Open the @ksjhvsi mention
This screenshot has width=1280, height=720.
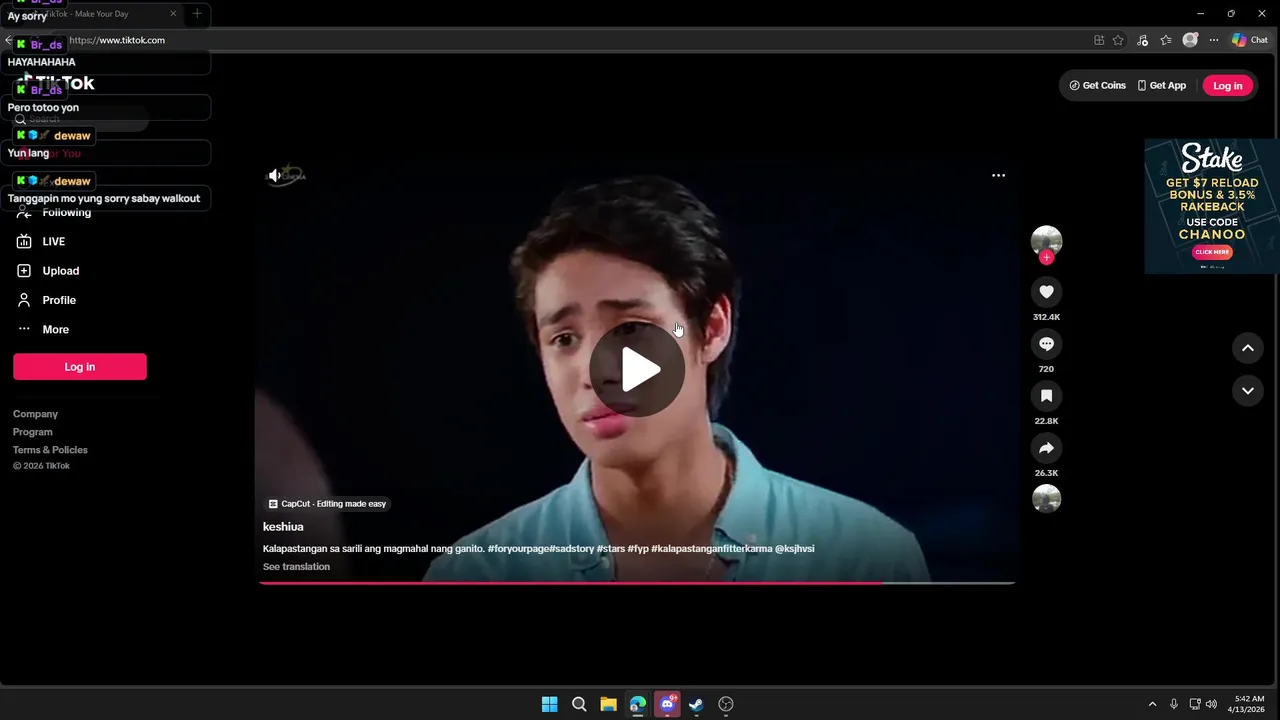(794, 549)
